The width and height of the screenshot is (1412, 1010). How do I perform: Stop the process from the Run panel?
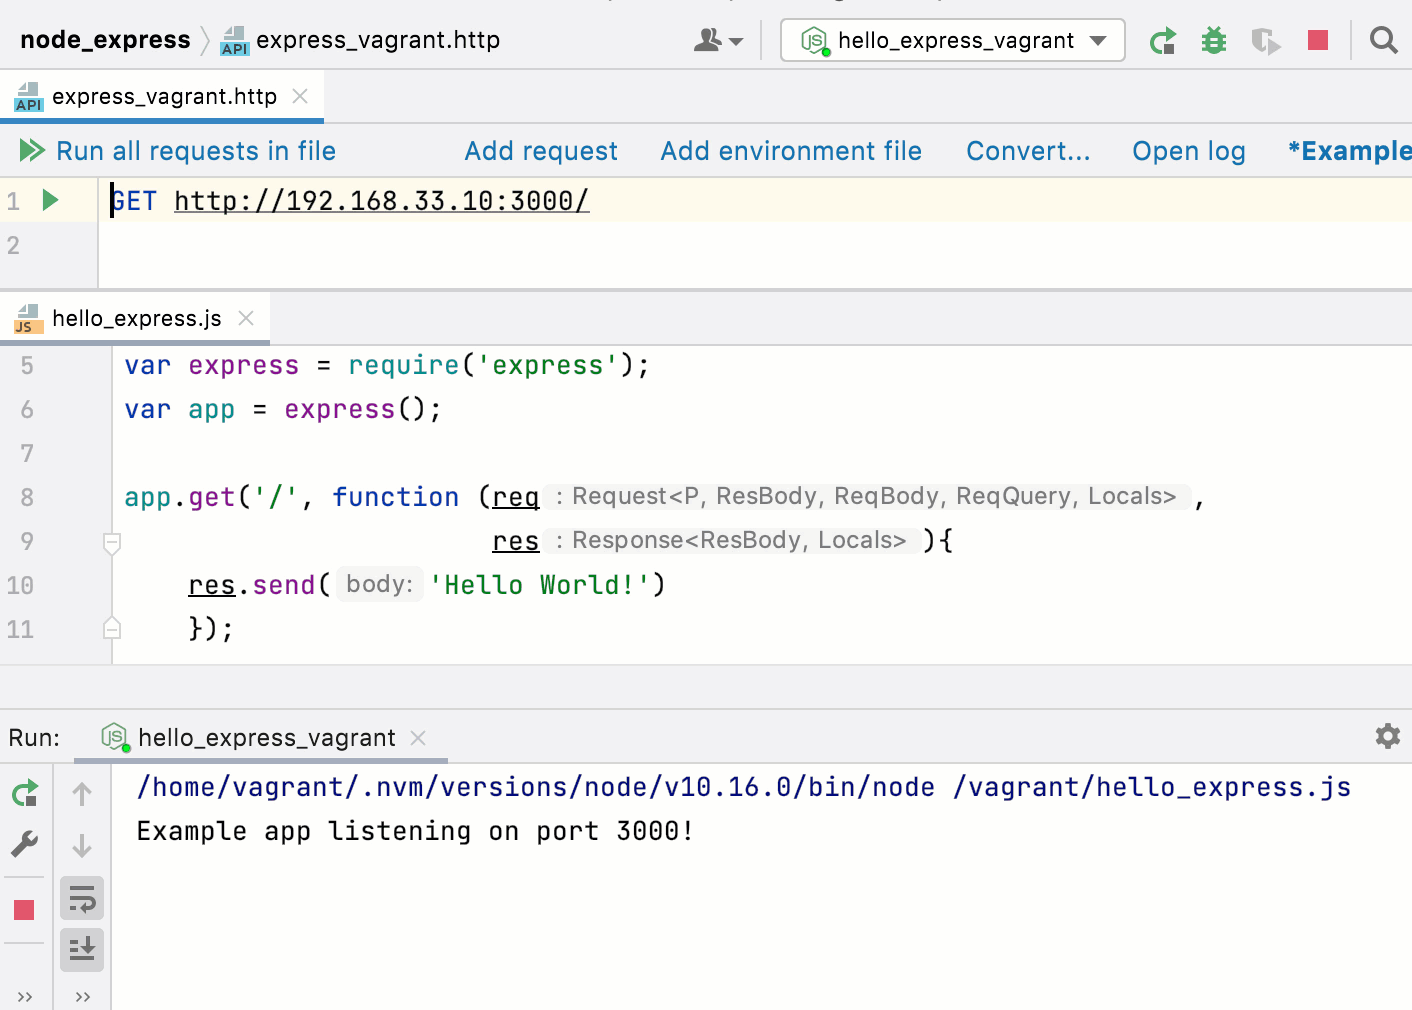coord(24,910)
